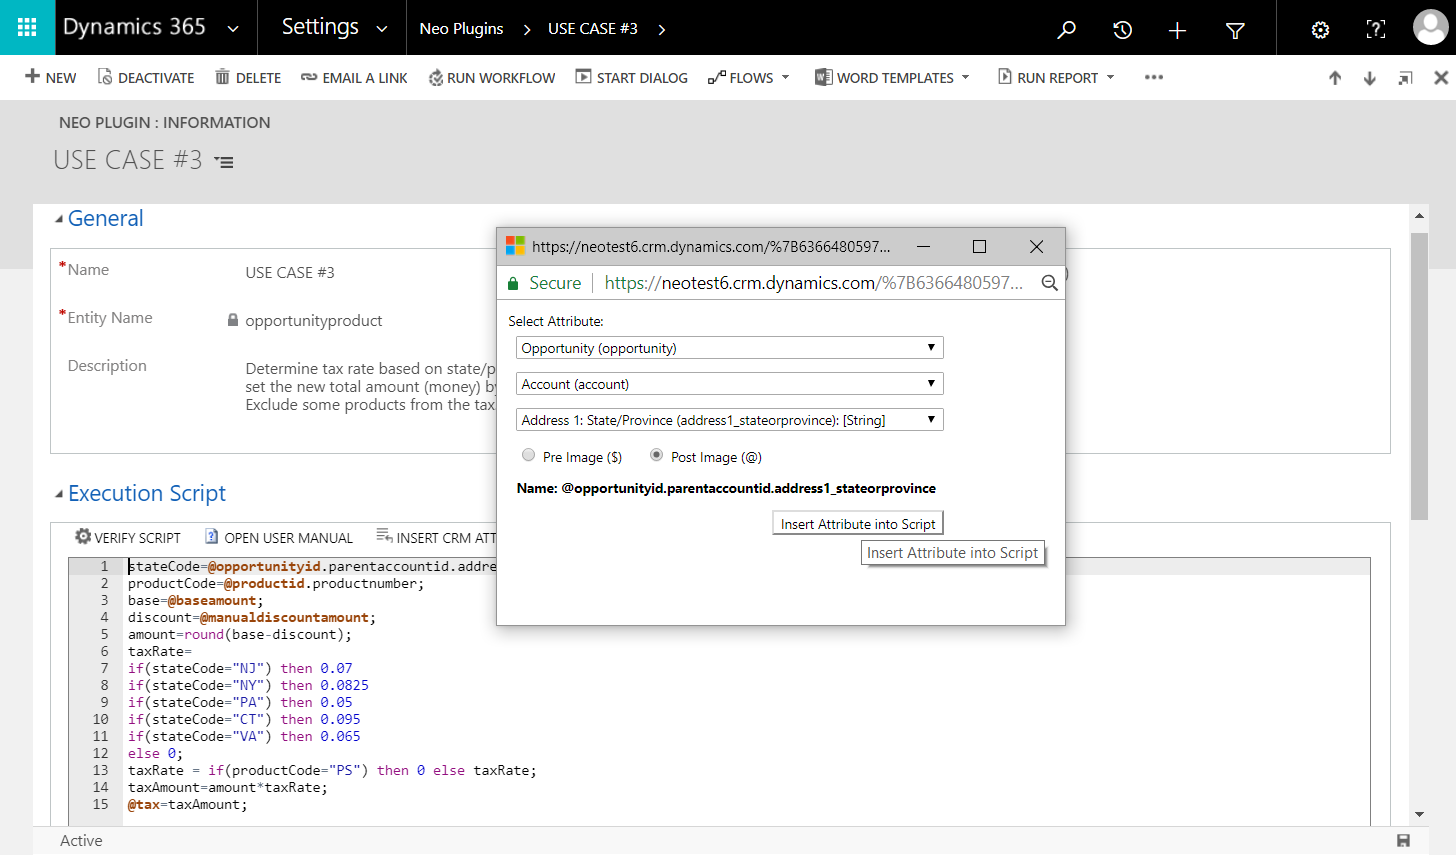Click the Description field text
This screenshot has height=855, width=1456.
point(371,387)
